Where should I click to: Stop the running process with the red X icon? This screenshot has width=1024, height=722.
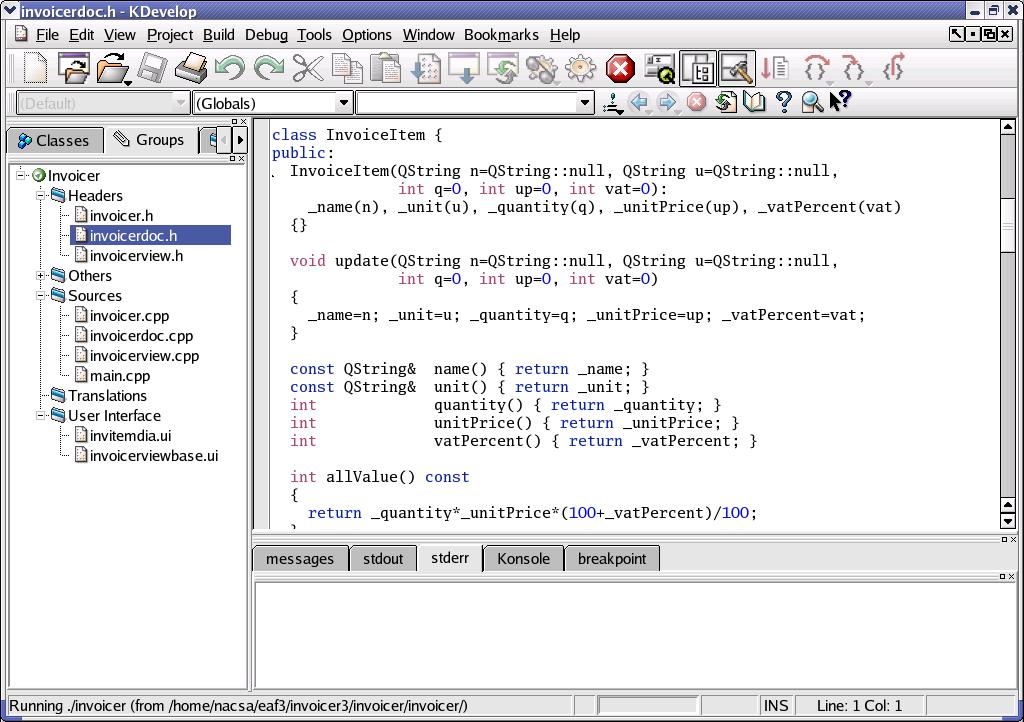coord(620,68)
